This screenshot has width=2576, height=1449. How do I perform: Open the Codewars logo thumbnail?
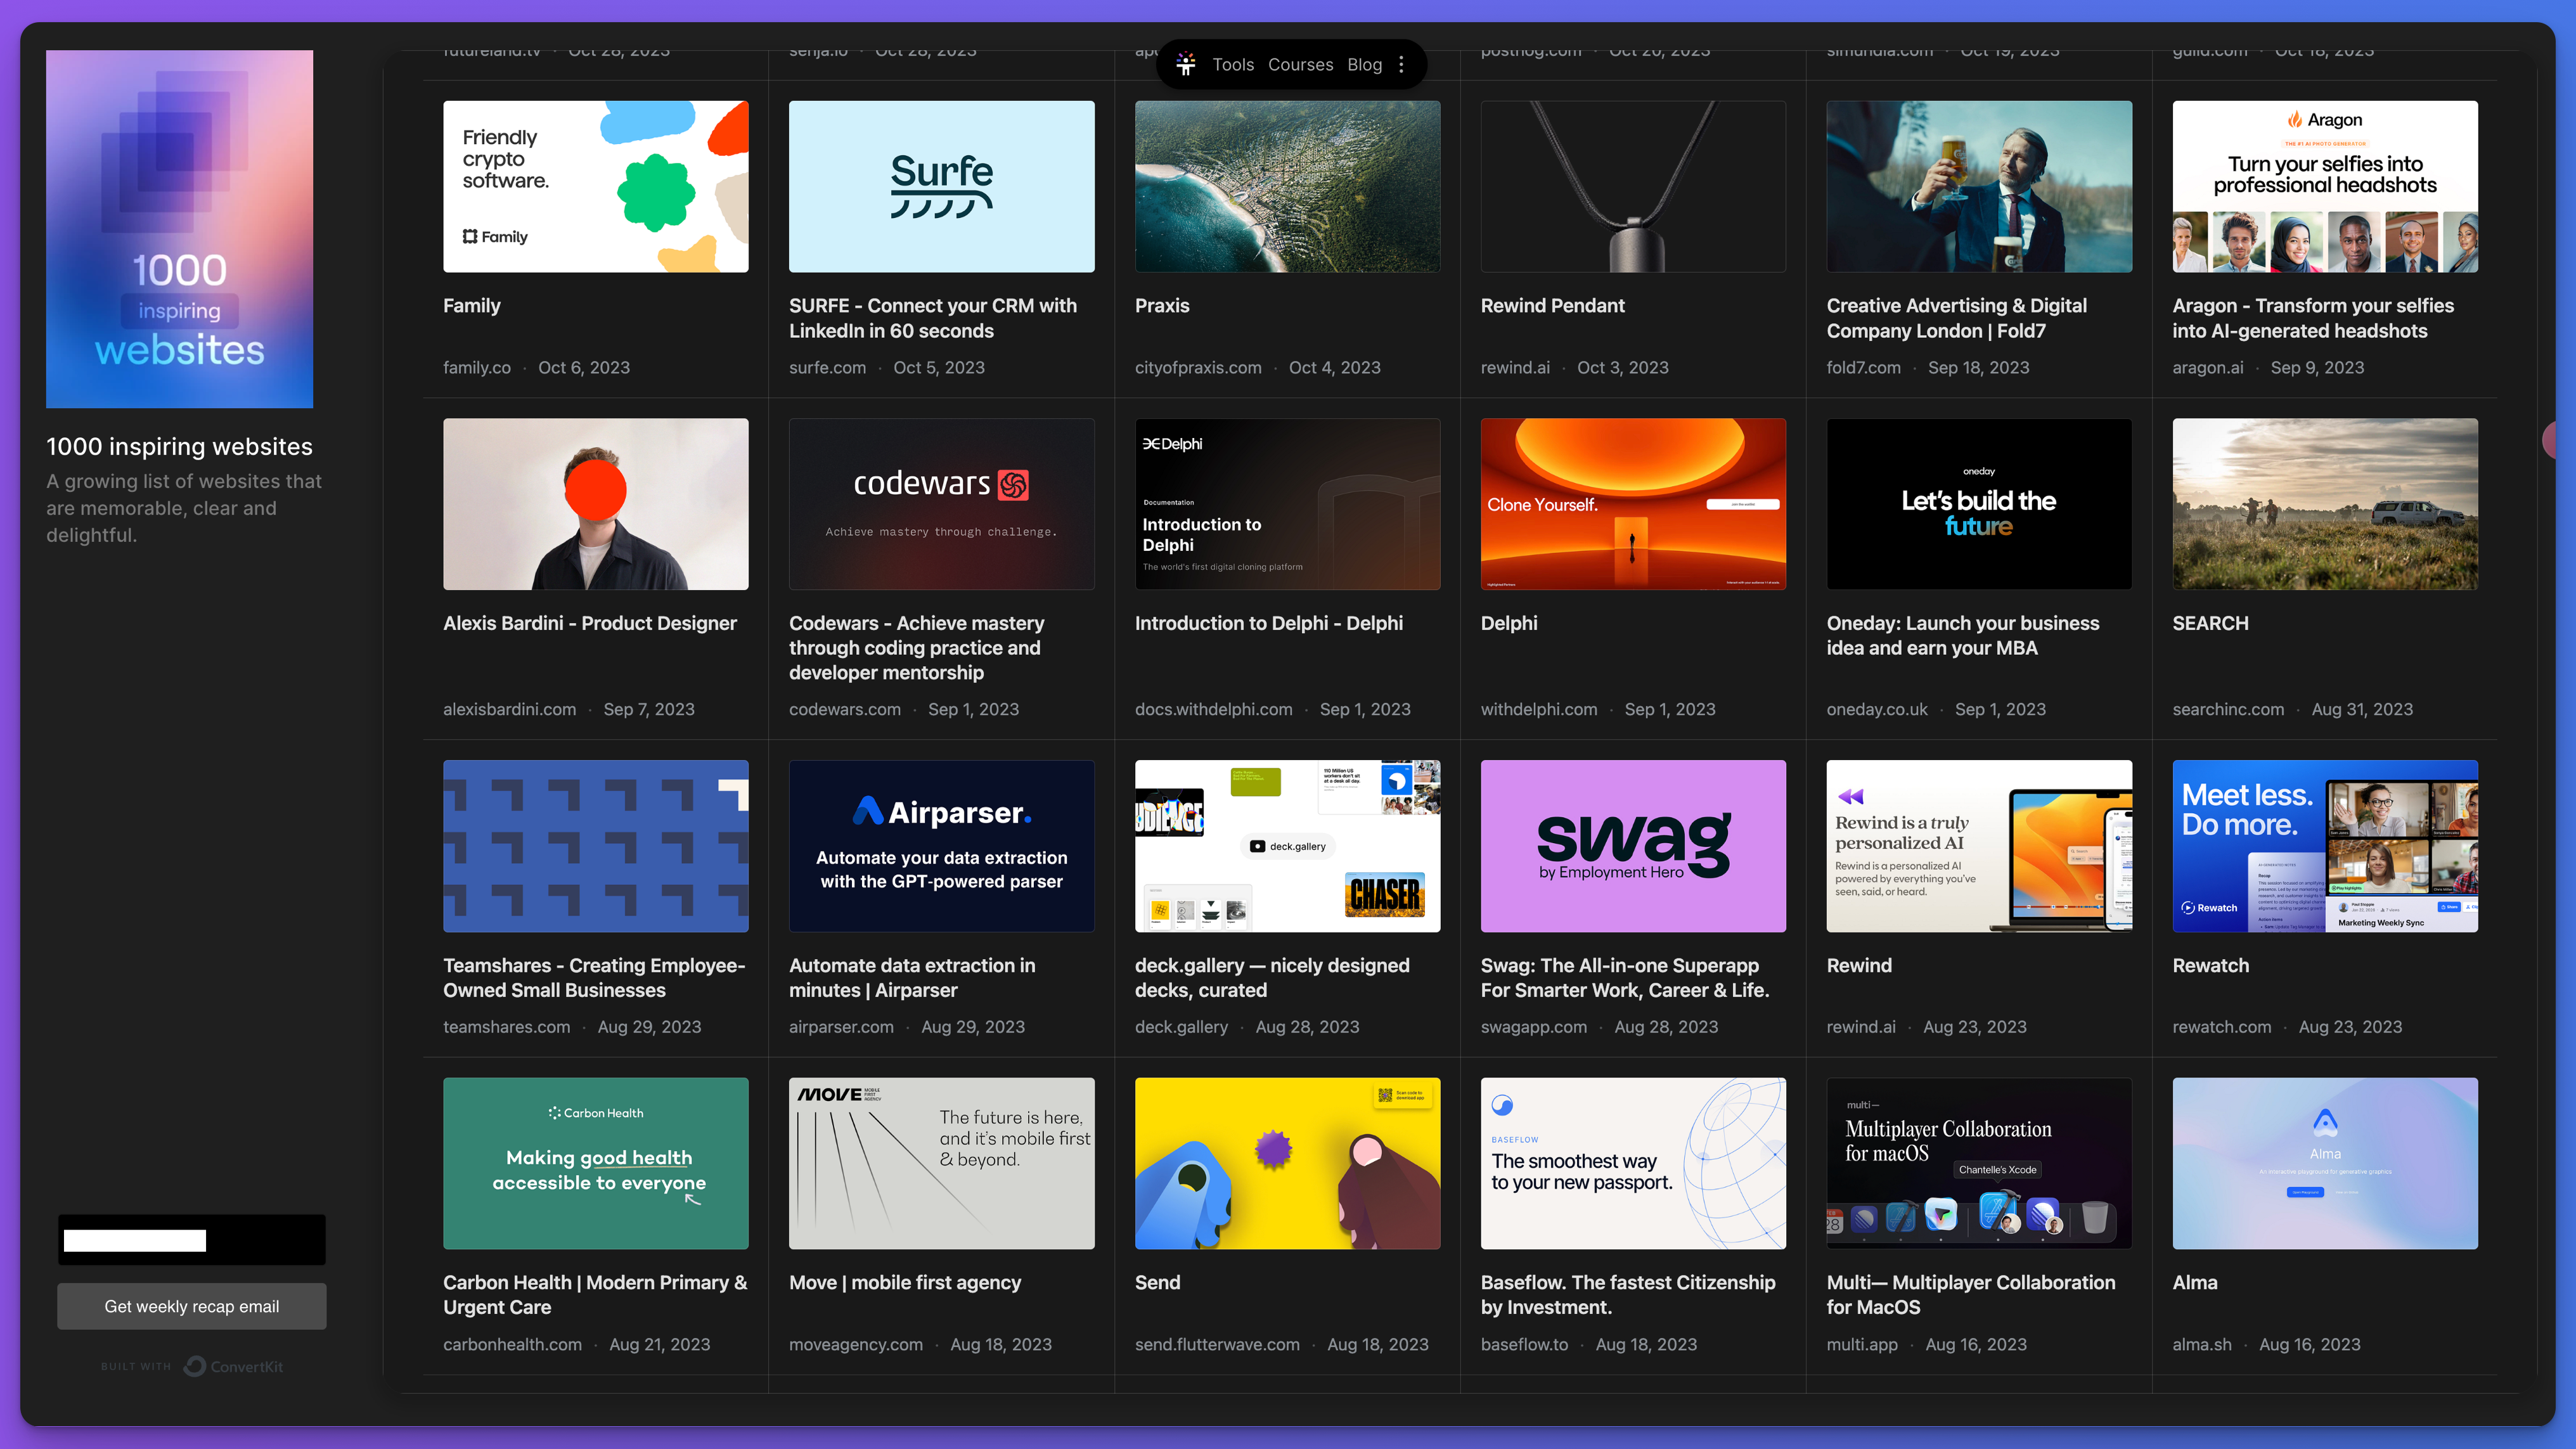[941, 504]
